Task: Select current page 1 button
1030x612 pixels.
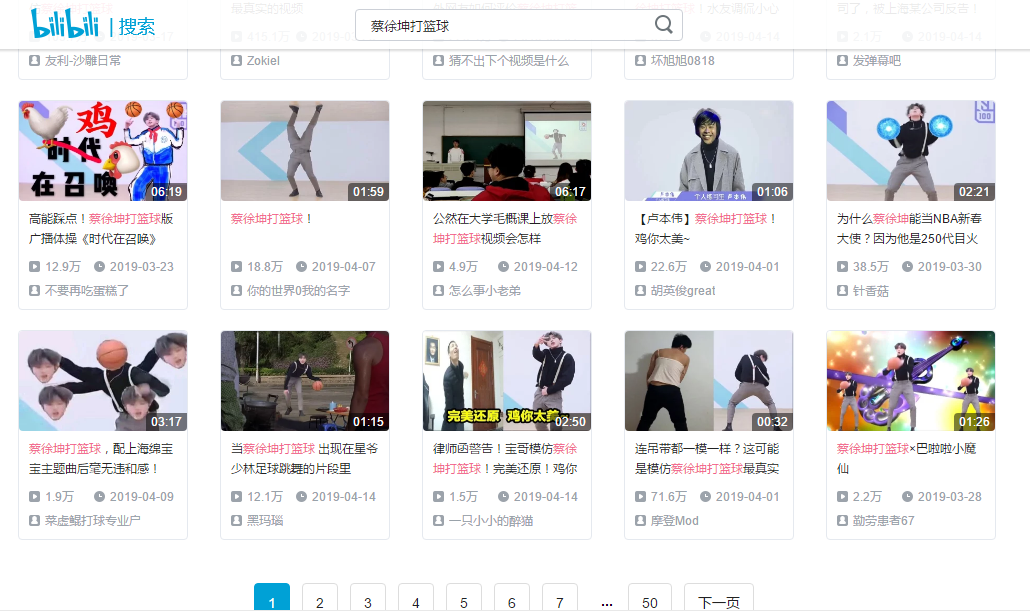Action: click(272, 597)
